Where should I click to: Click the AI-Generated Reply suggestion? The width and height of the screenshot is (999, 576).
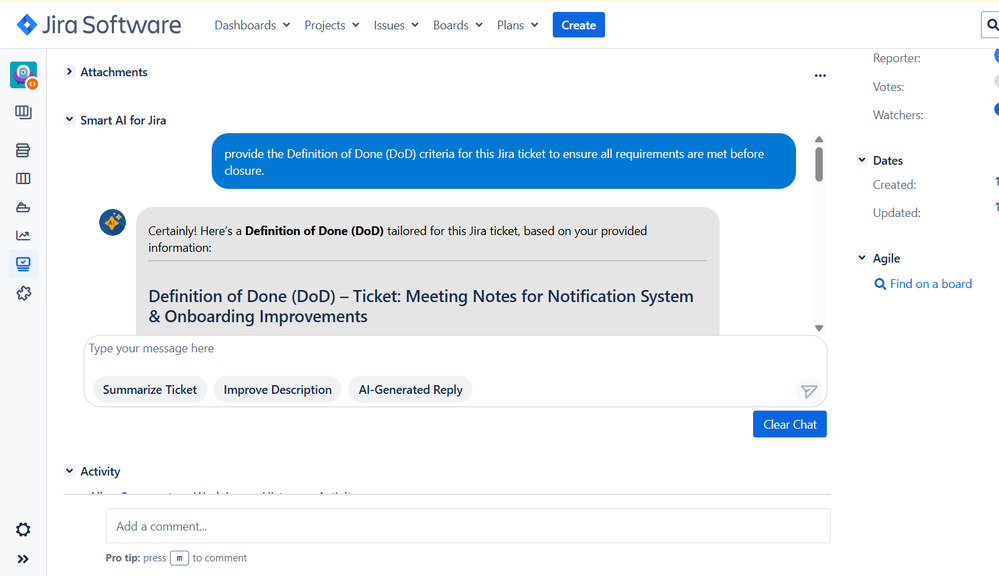(x=410, y=389)
